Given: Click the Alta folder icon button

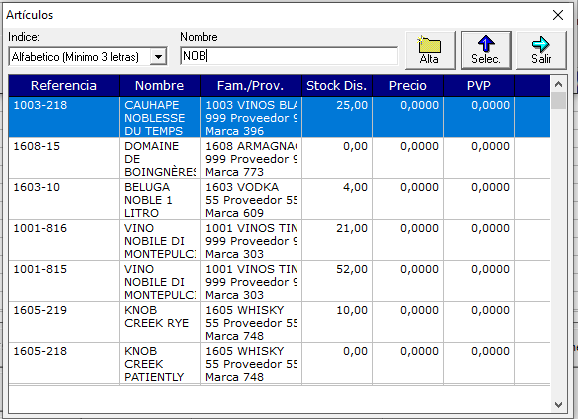Looking at the screenshot, I should (430, 50).
